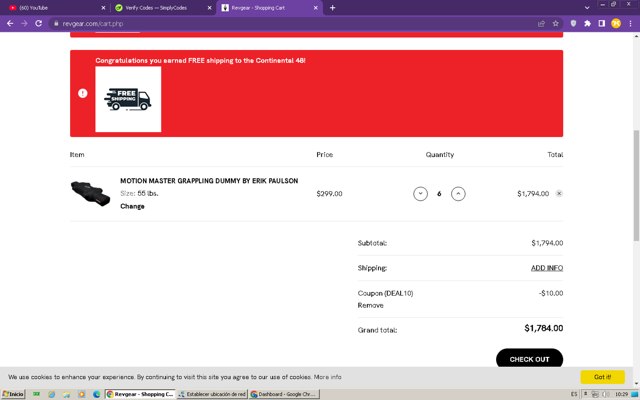Open the yellow profile avatar
The height and width of the screenshot is (400, 640).
(616, 23)
